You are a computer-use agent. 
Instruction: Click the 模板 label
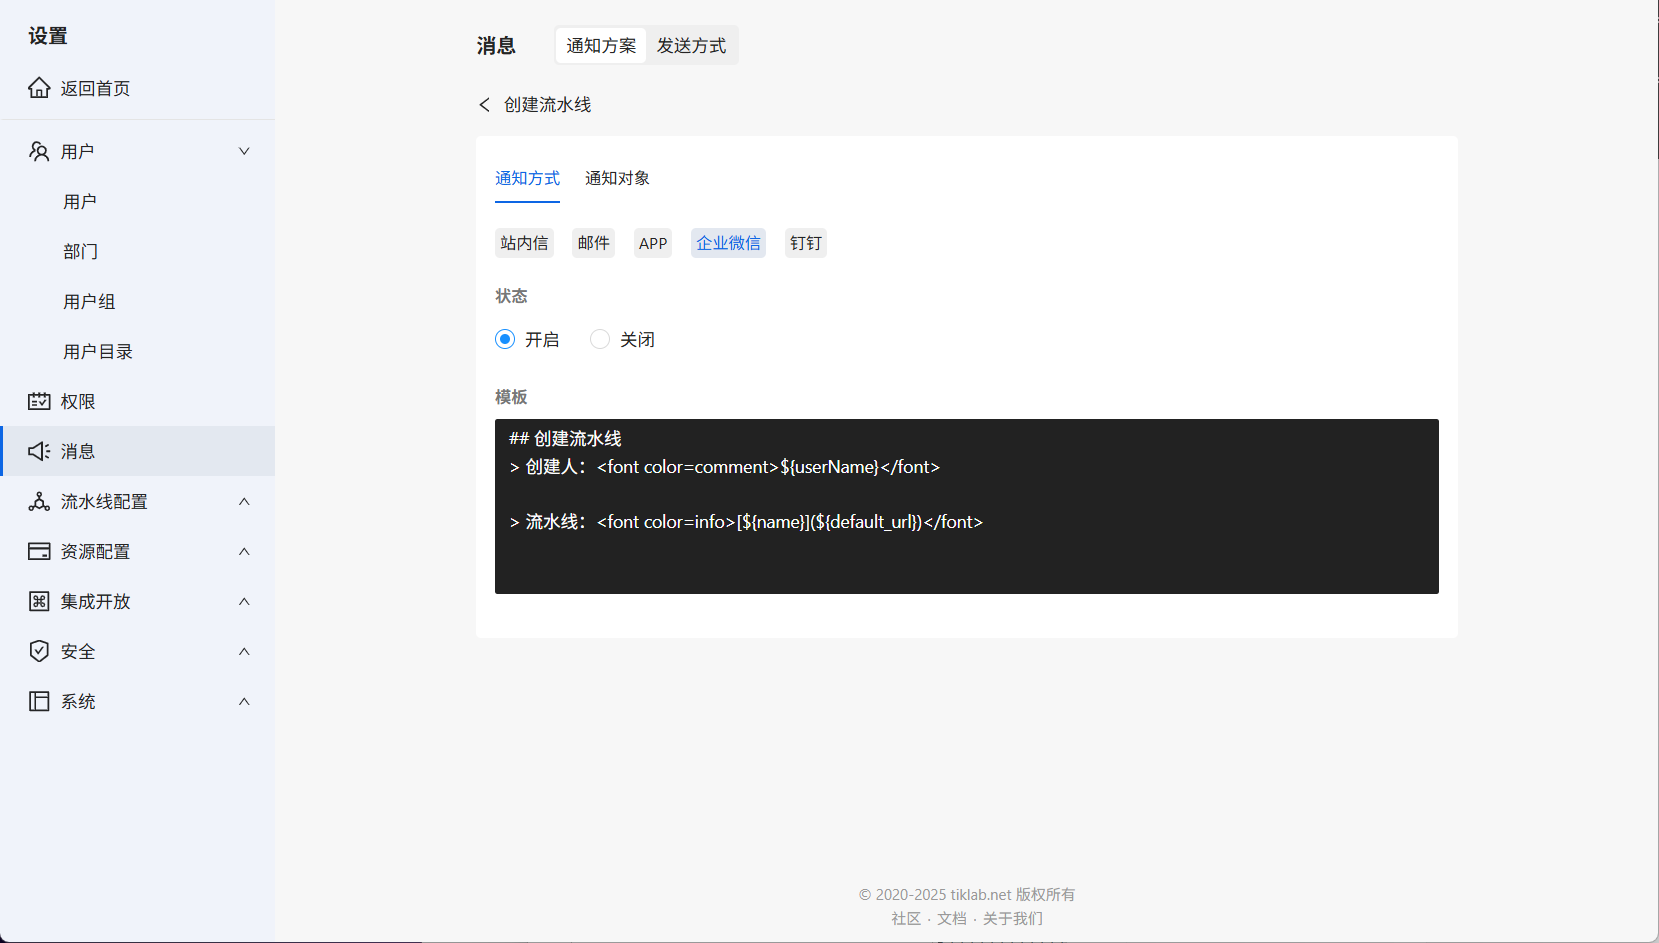pos(511,397)
